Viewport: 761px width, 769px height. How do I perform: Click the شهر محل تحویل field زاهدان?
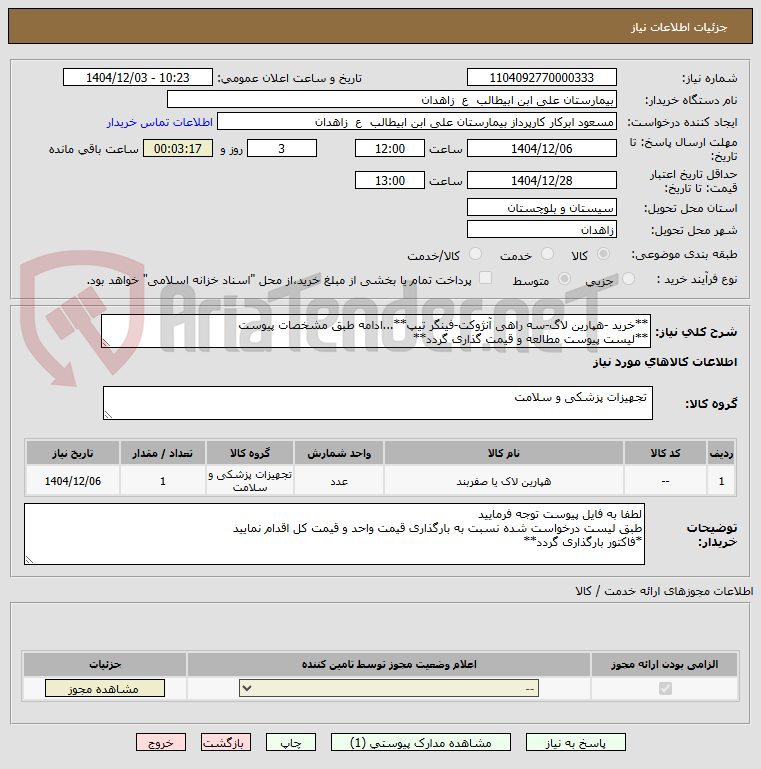542,230
